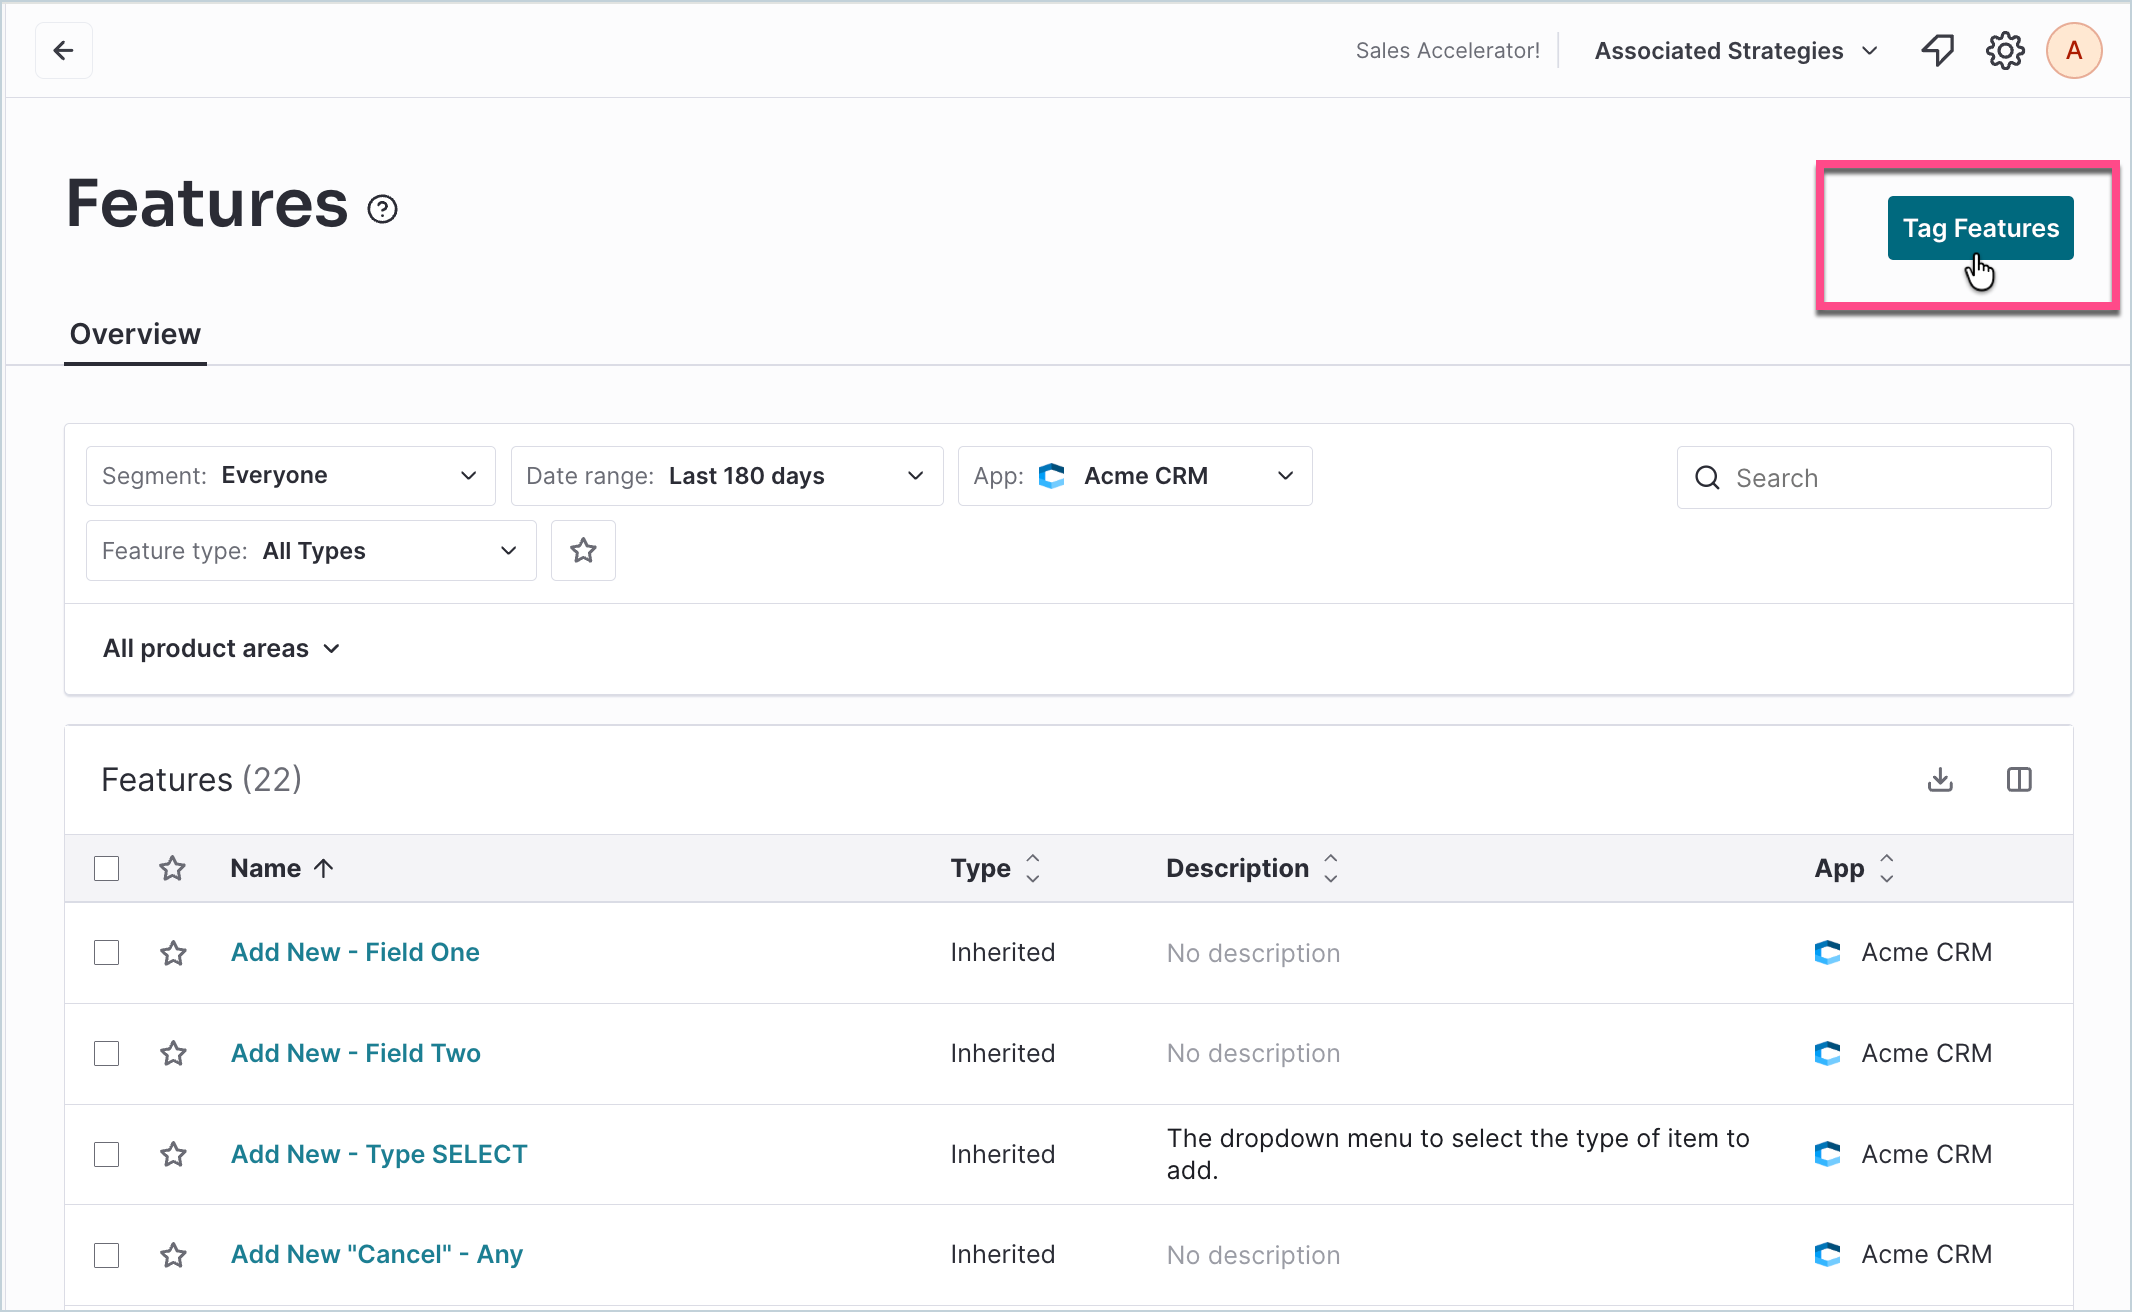Open Add New - Field Two feature

[x=356, y=1053]
